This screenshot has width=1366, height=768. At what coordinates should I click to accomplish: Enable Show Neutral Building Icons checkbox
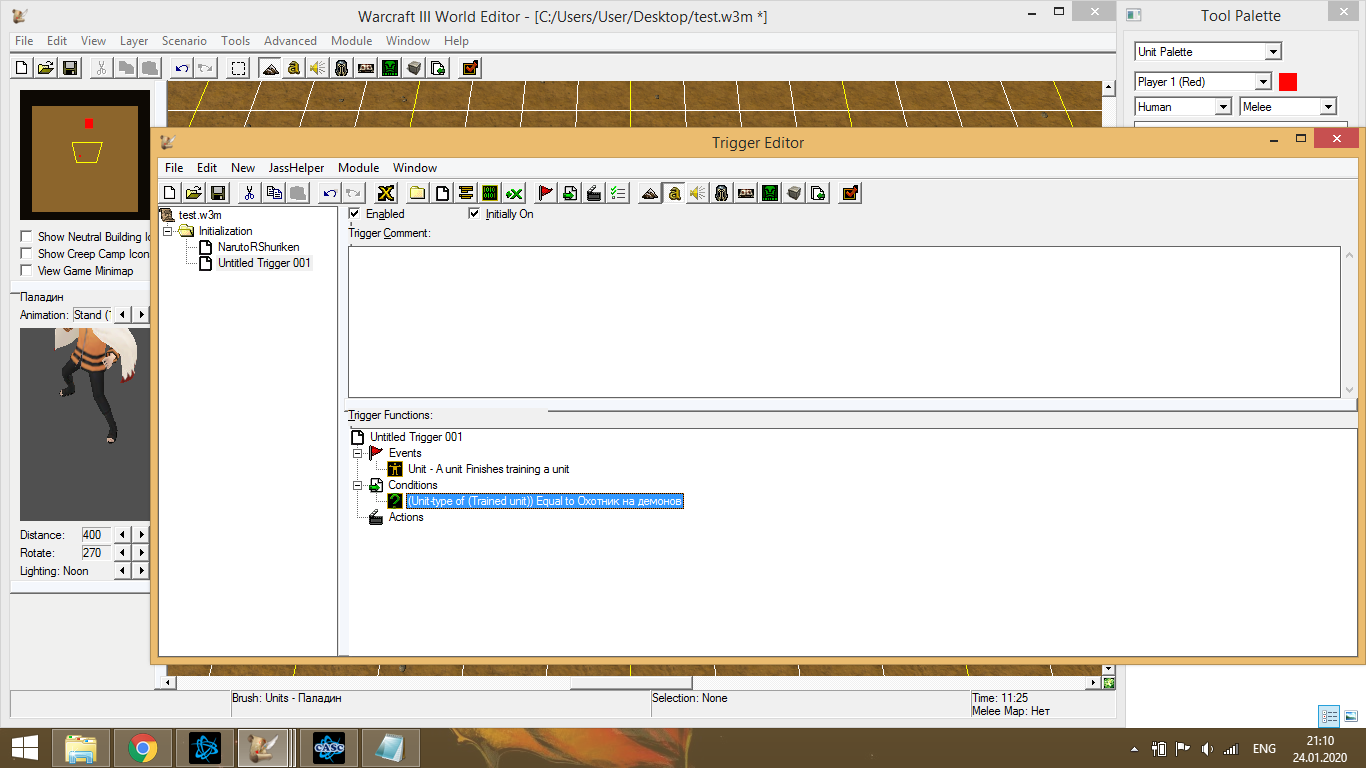(26, 237)
